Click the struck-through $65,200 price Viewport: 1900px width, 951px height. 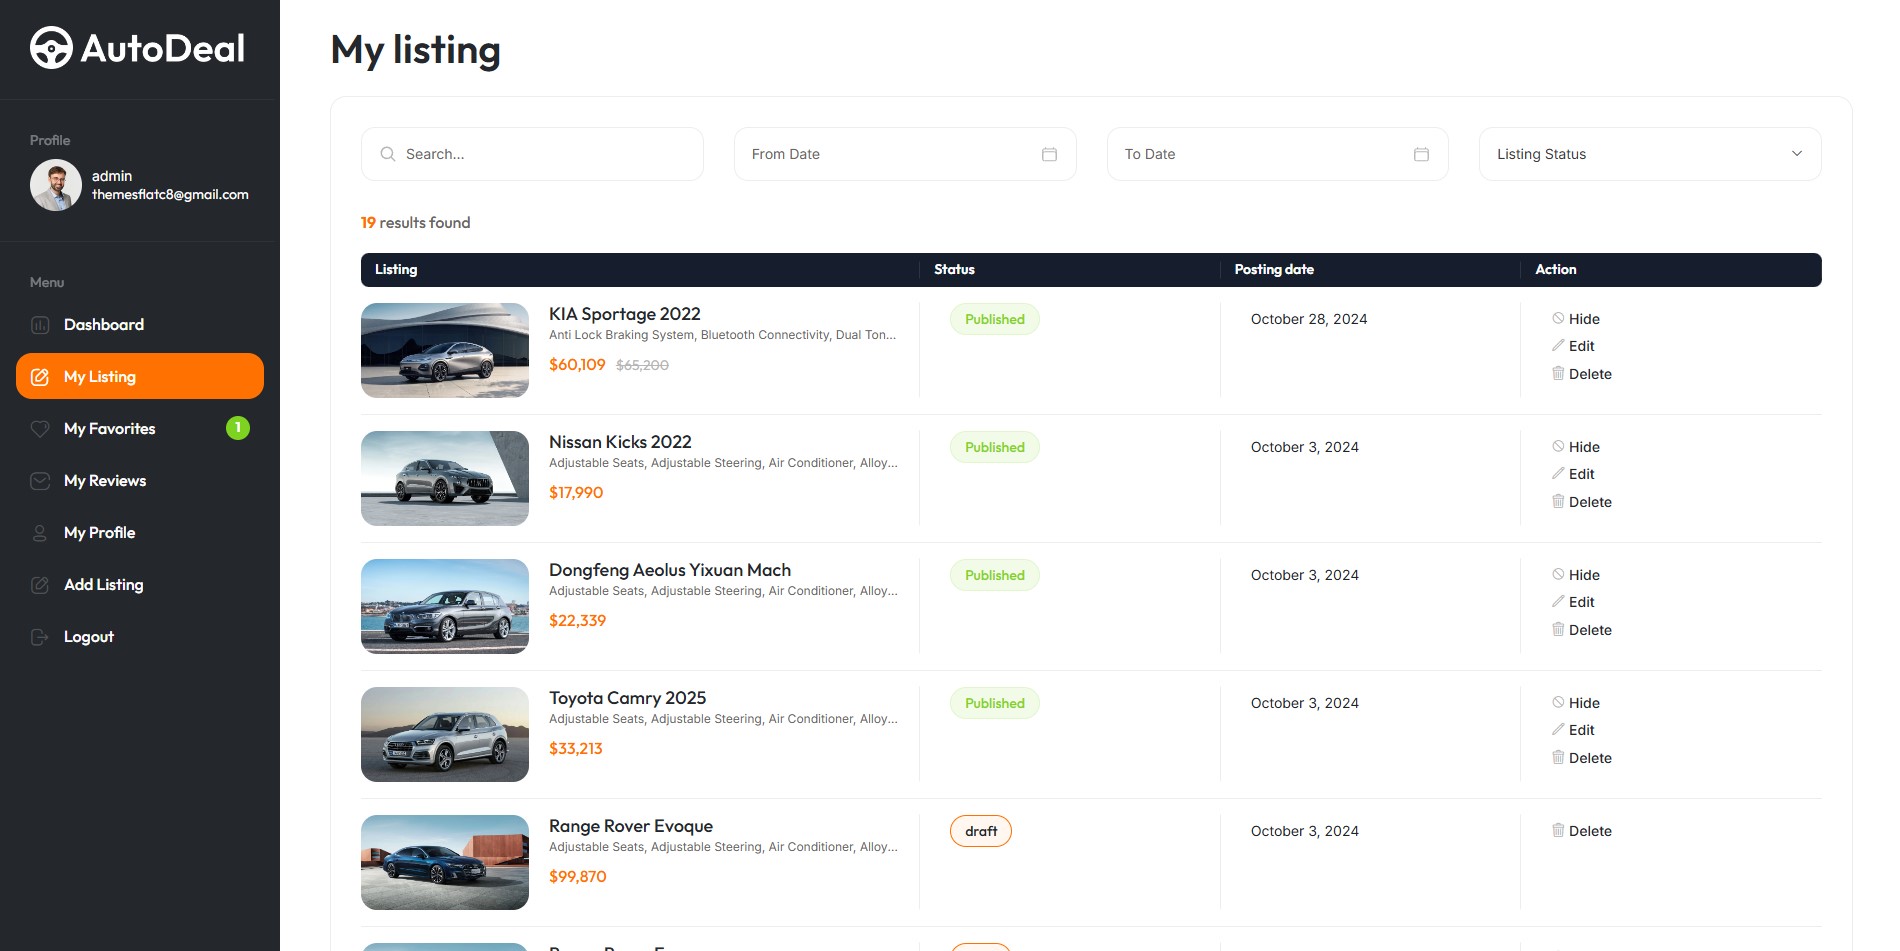(642, 366)
